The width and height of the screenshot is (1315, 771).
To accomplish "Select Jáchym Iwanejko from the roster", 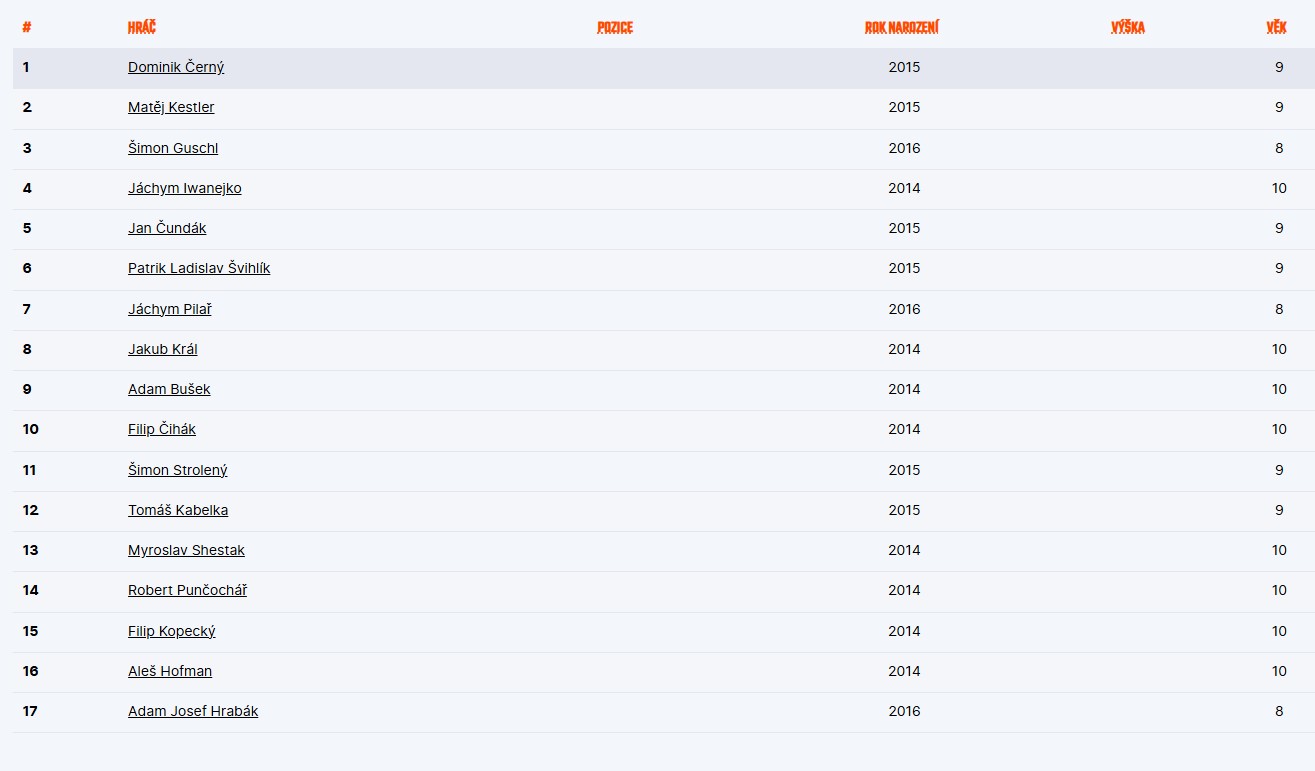I will point(185,188).
